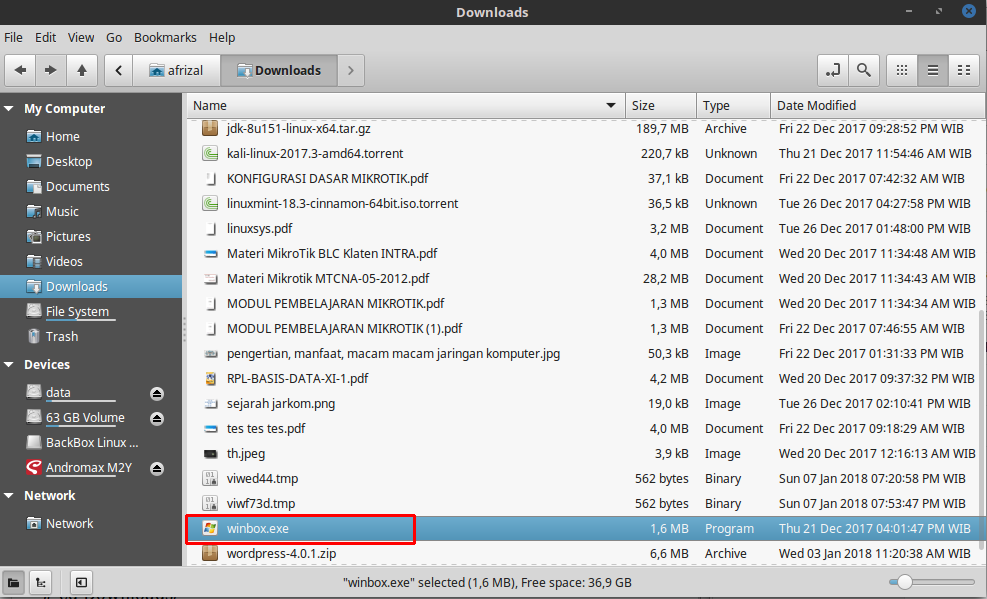Click the path bar right chevron
Image resolution: width=987 pixels, height=599 pixels.
pyautogui.click(x=351, y=70)
